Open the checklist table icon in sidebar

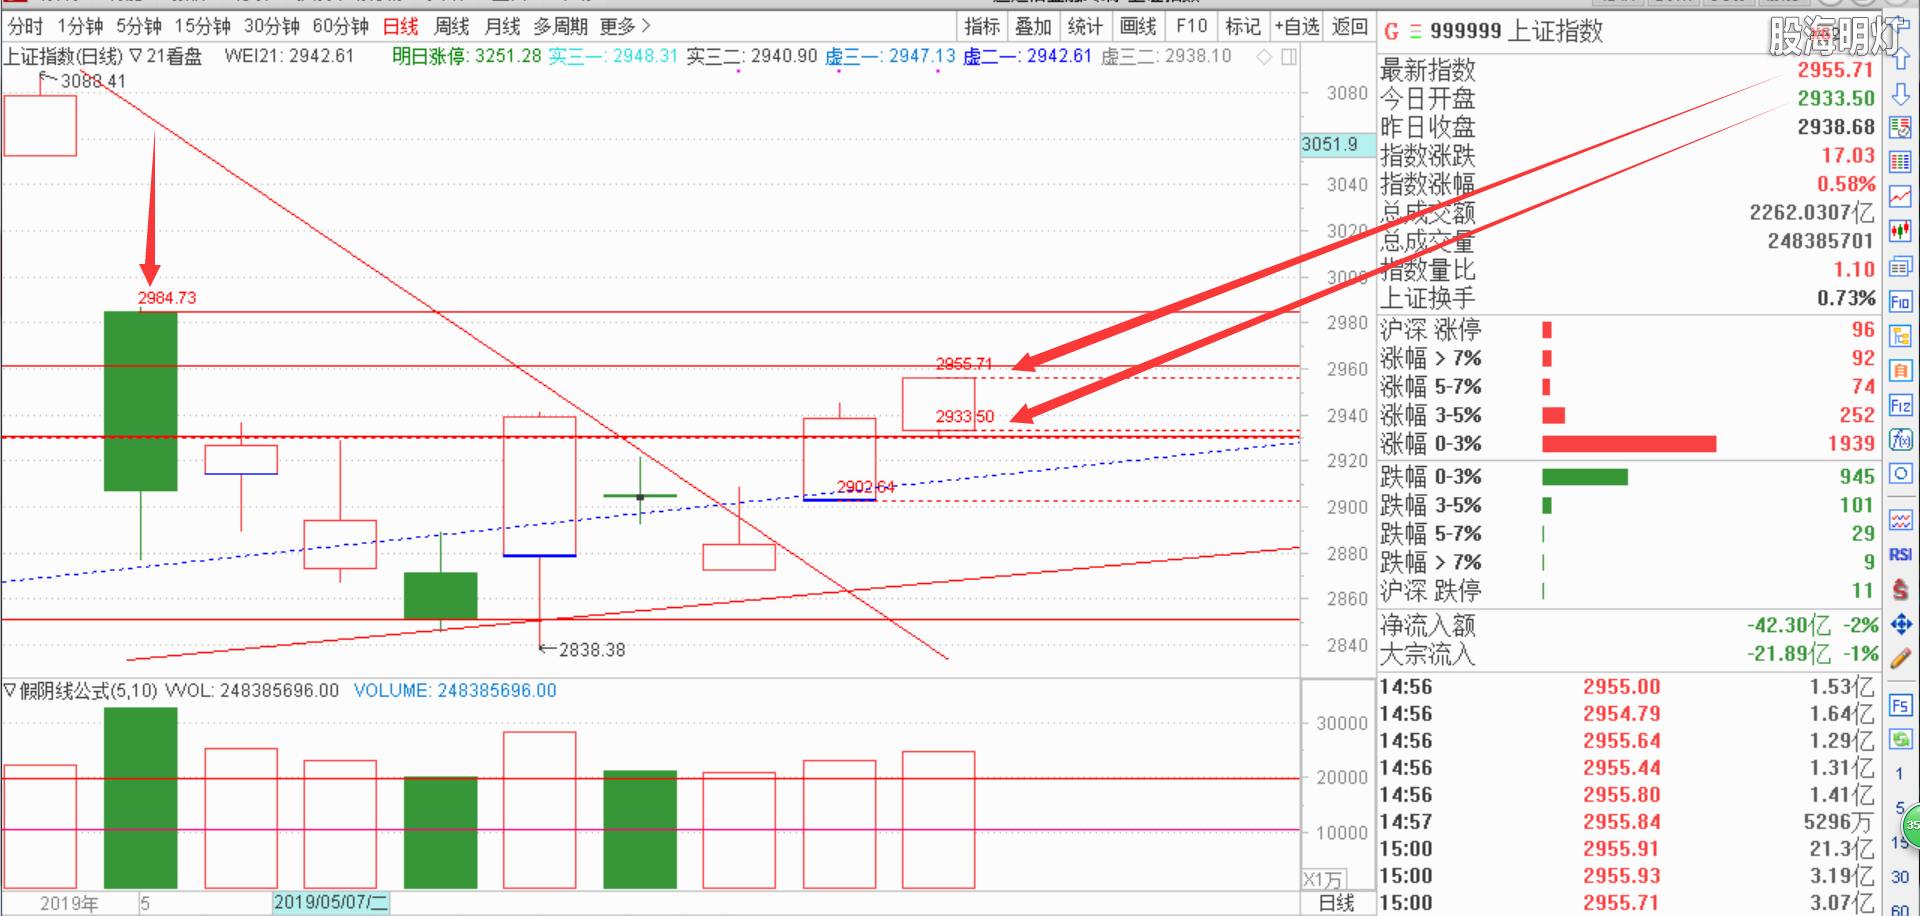[x=1900, y=128]
